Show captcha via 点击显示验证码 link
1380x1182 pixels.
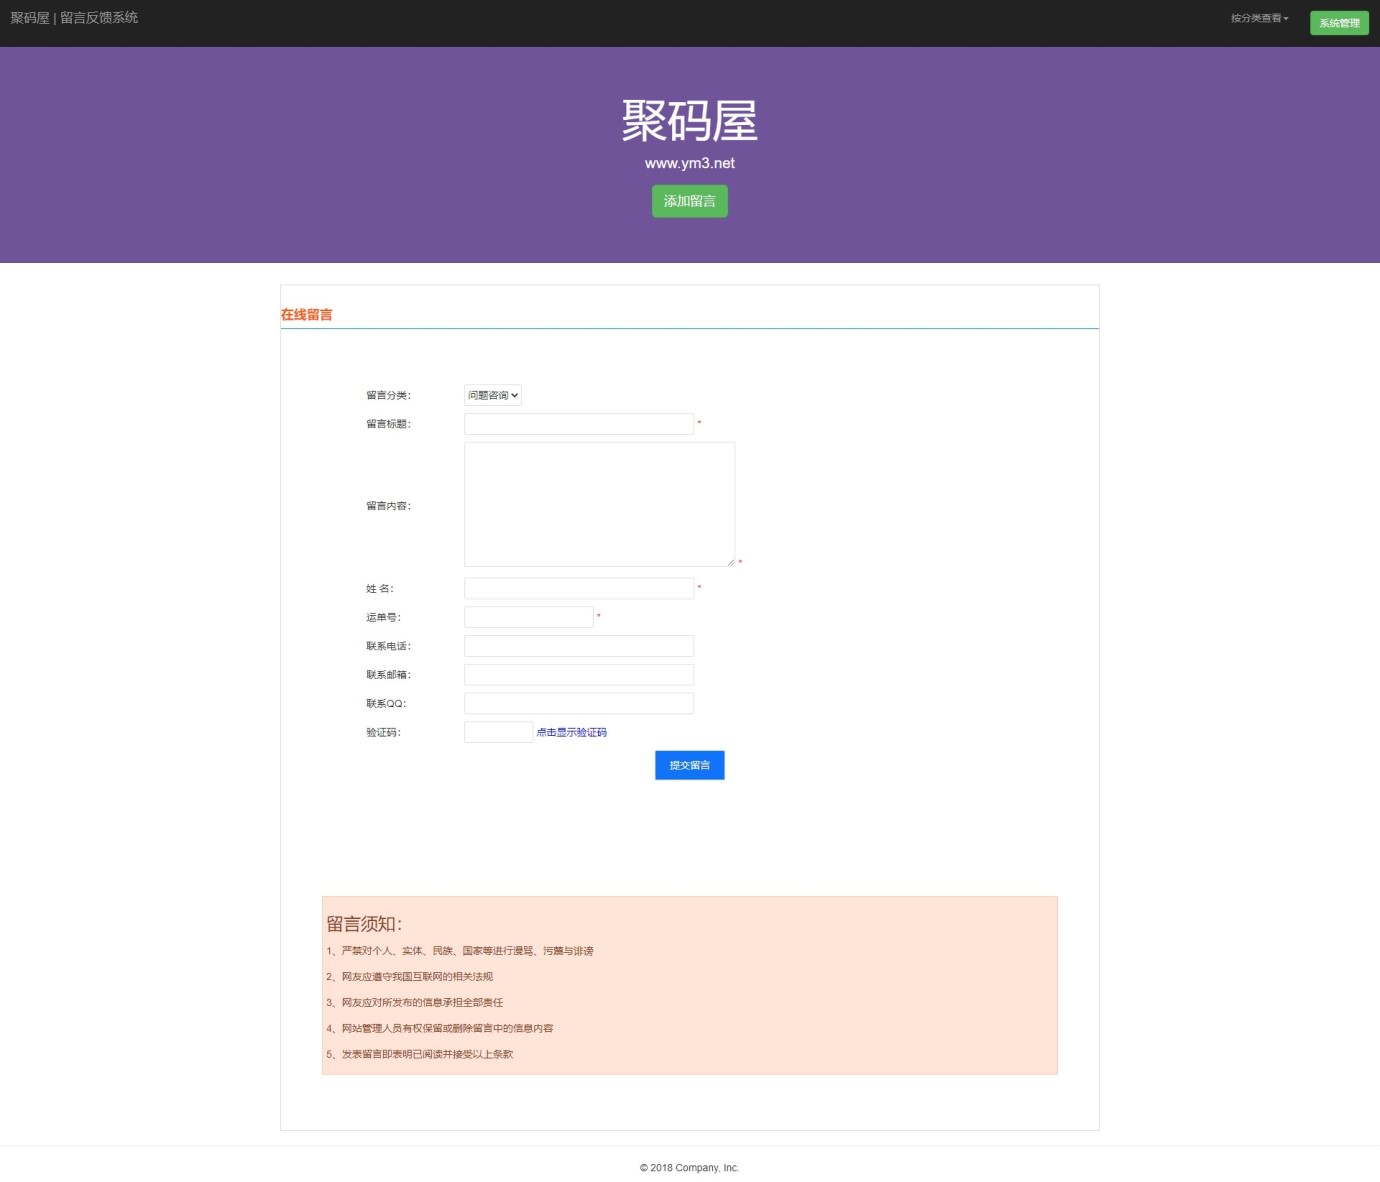pos(571,732)
